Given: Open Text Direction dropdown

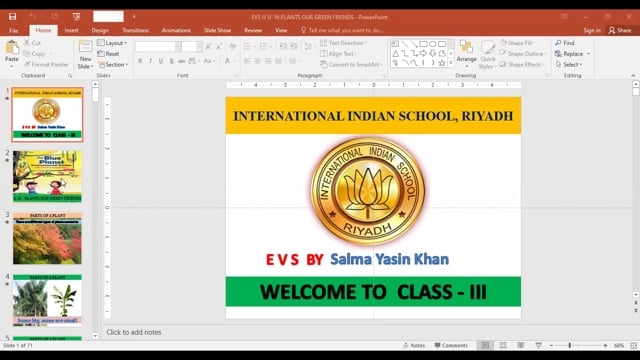Looking at the screenshot, I should coord(344,43).
